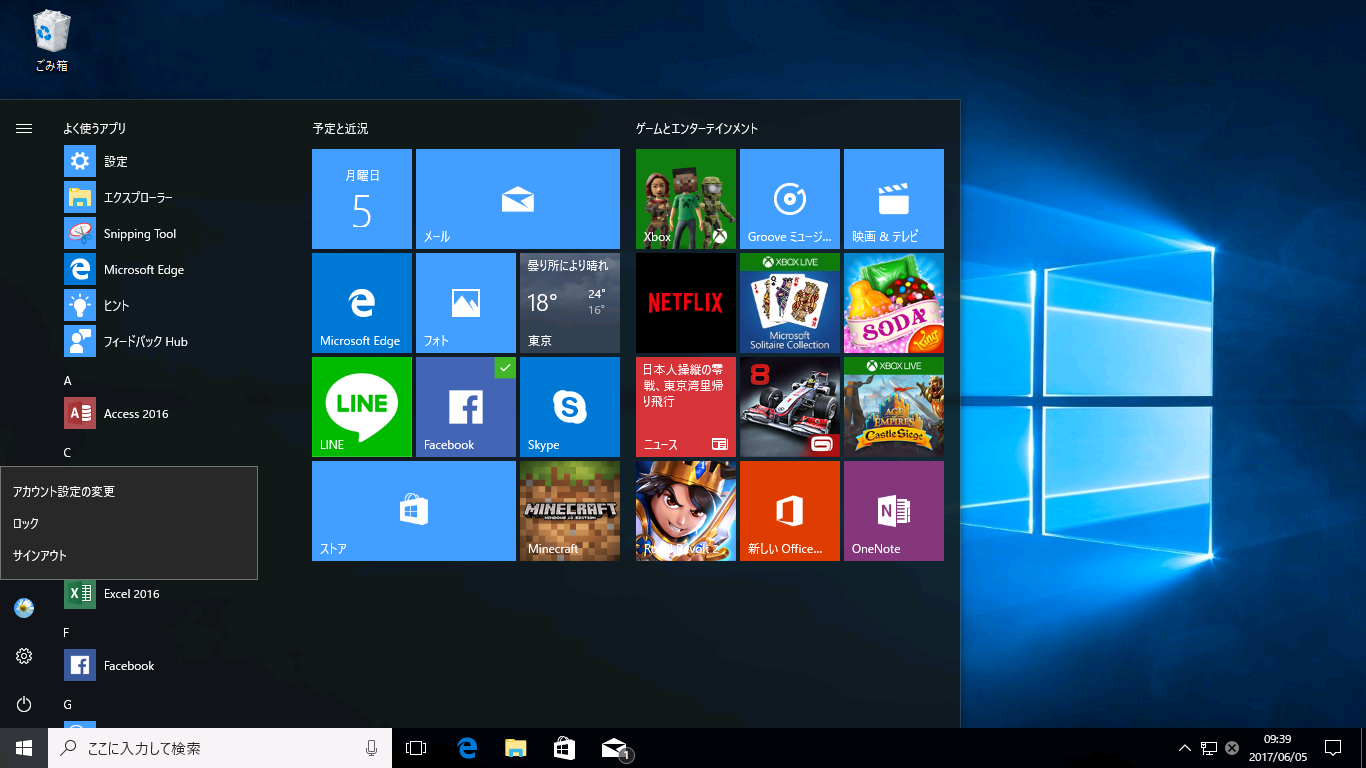Open Edge from the taskbar
This screenshot has width=1366, height=768.
467,748
